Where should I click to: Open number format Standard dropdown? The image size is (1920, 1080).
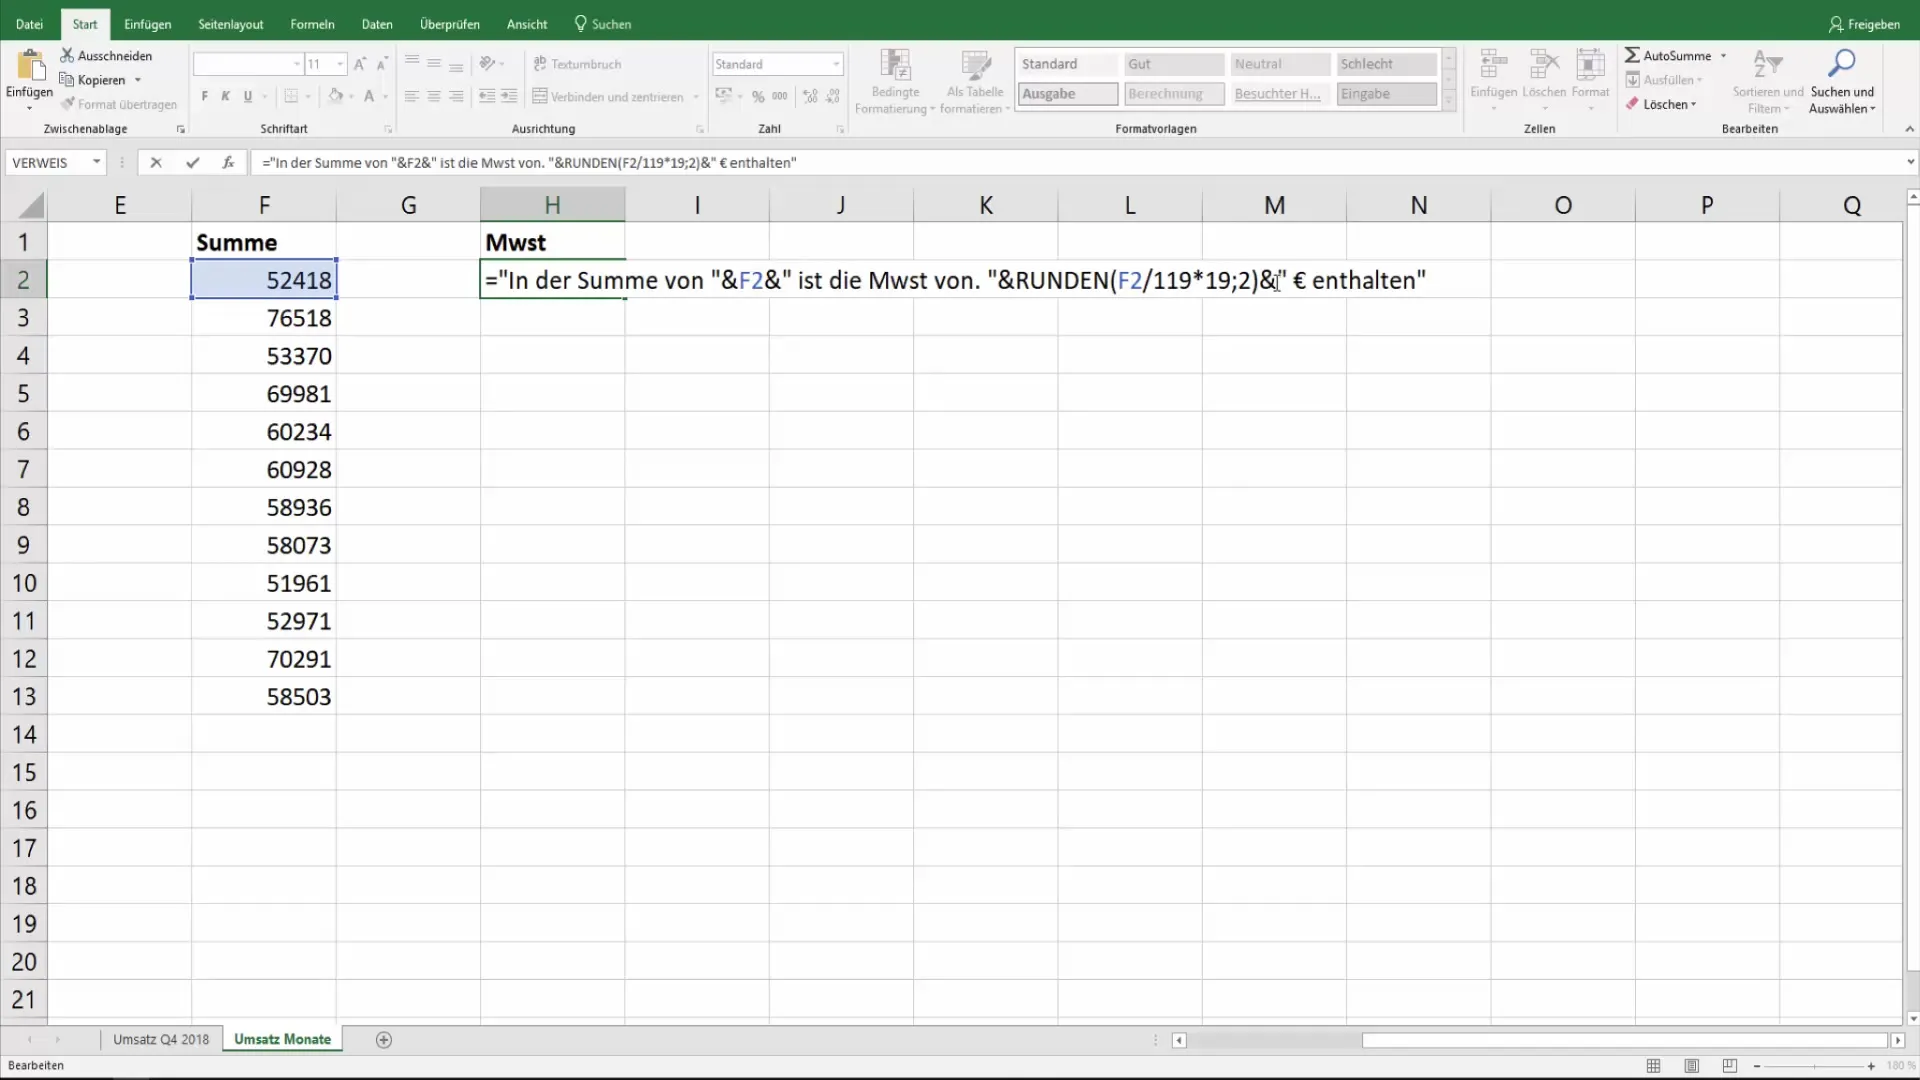click(836, 64)
